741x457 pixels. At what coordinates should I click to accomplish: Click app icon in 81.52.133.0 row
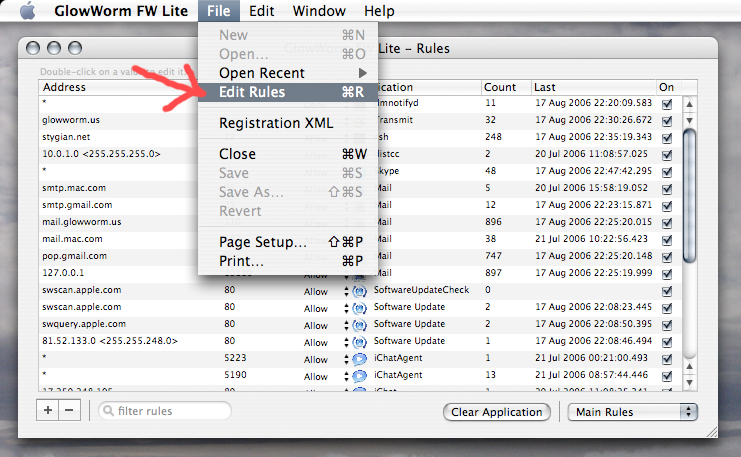click(x=360, y=342)
